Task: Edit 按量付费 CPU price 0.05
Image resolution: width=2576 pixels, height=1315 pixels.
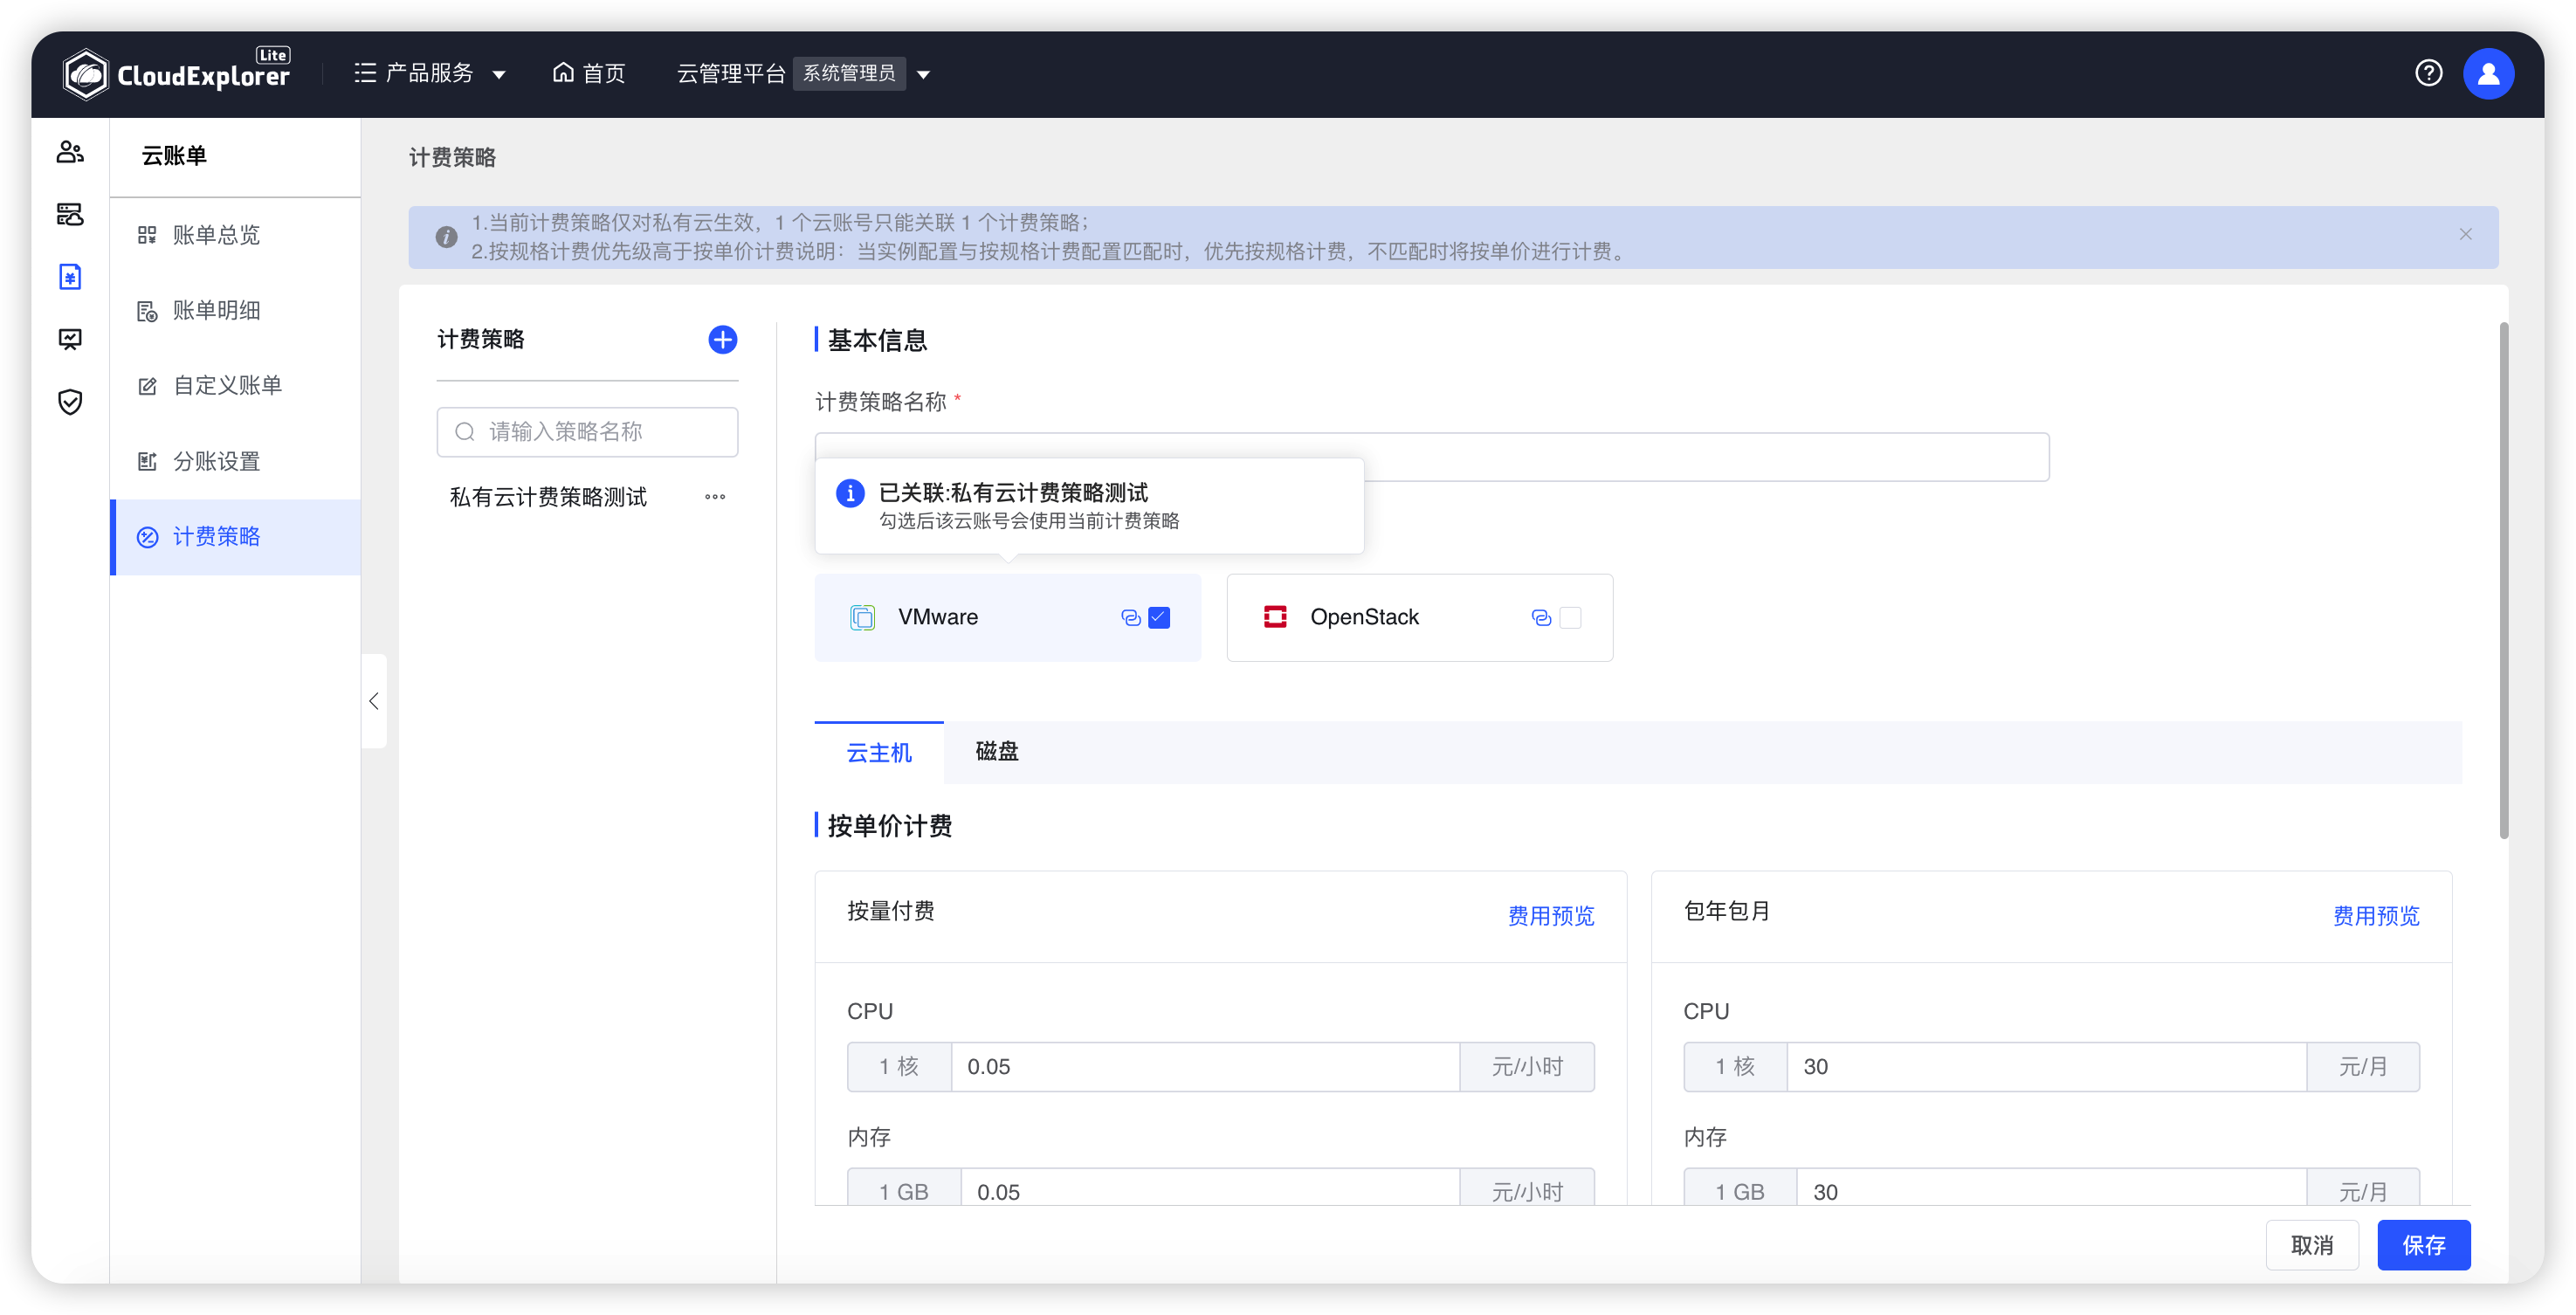Action: [x=1205, y=1066]
